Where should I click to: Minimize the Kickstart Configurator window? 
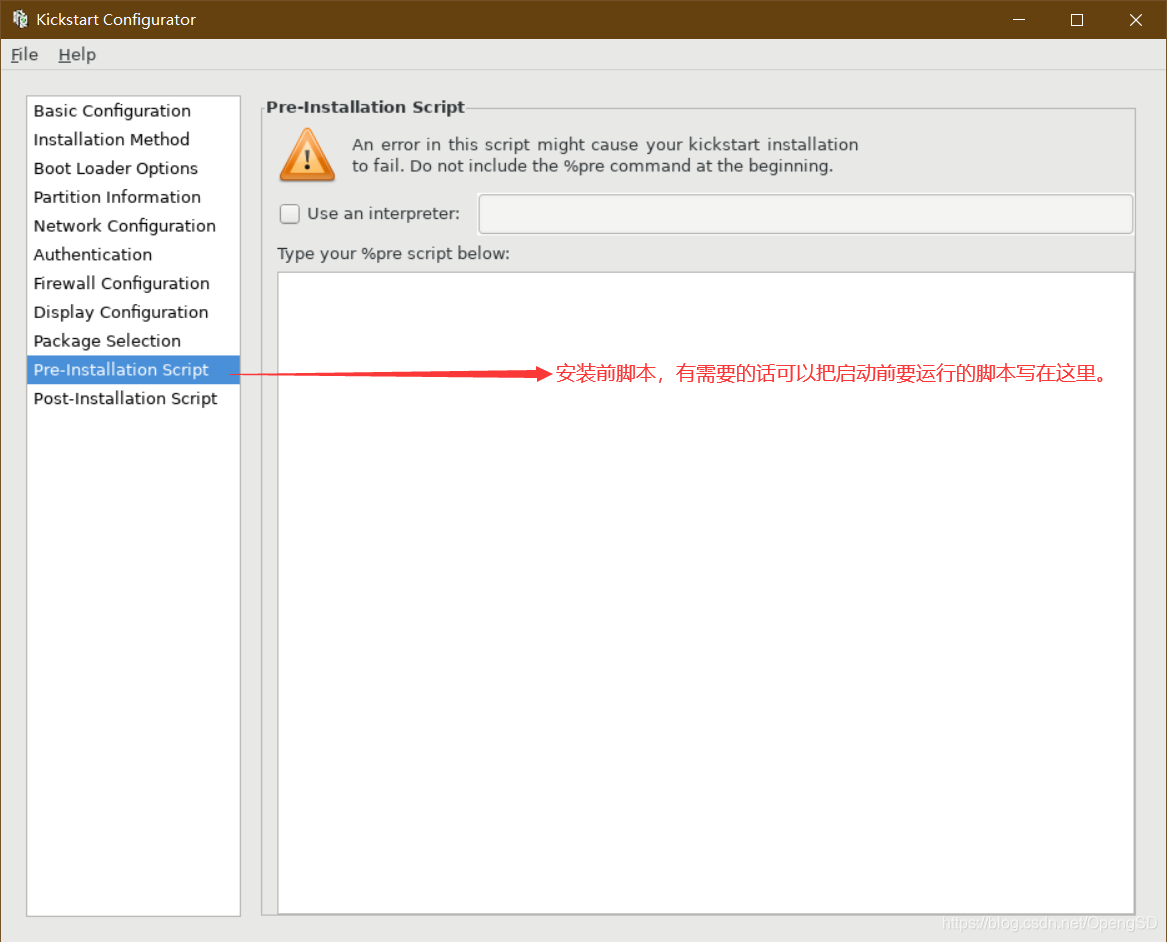click(x=1019, y=19)
